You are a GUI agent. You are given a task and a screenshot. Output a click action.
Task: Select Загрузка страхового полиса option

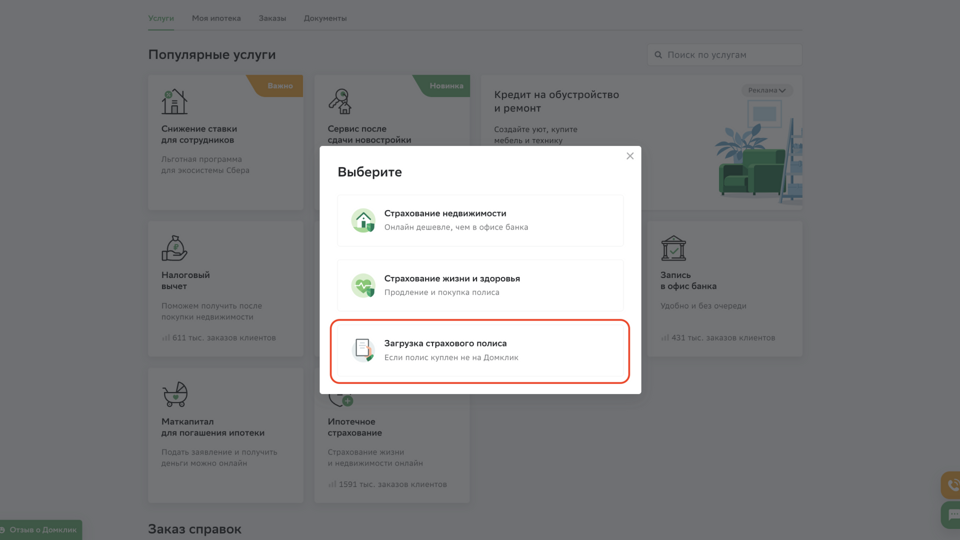480,350
